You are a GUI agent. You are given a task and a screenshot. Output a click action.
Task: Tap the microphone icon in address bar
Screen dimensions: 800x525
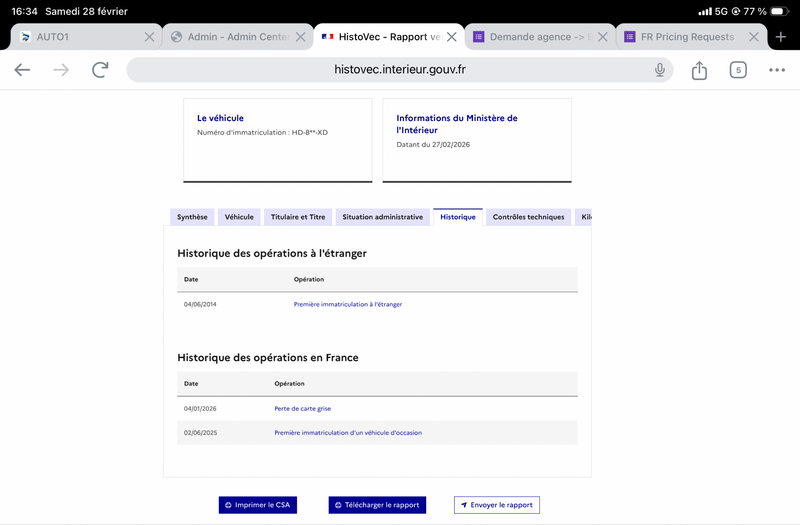point(660,70)
